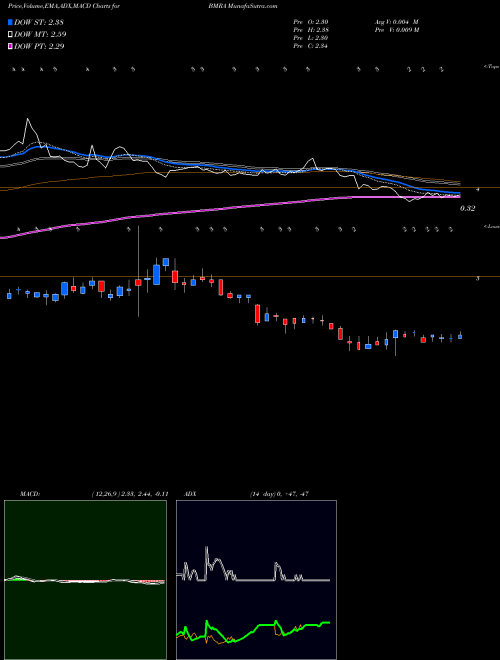Select the 'DOW PT: 2.29' legend text
The height and width of the screenshot is (660, 500).
pyautogui.click(x=39, y=46)
